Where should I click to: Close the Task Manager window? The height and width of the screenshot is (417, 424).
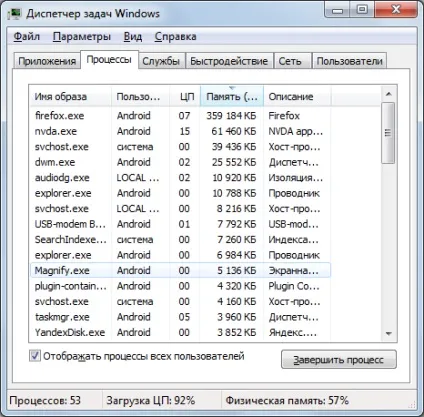pos(396,10)
